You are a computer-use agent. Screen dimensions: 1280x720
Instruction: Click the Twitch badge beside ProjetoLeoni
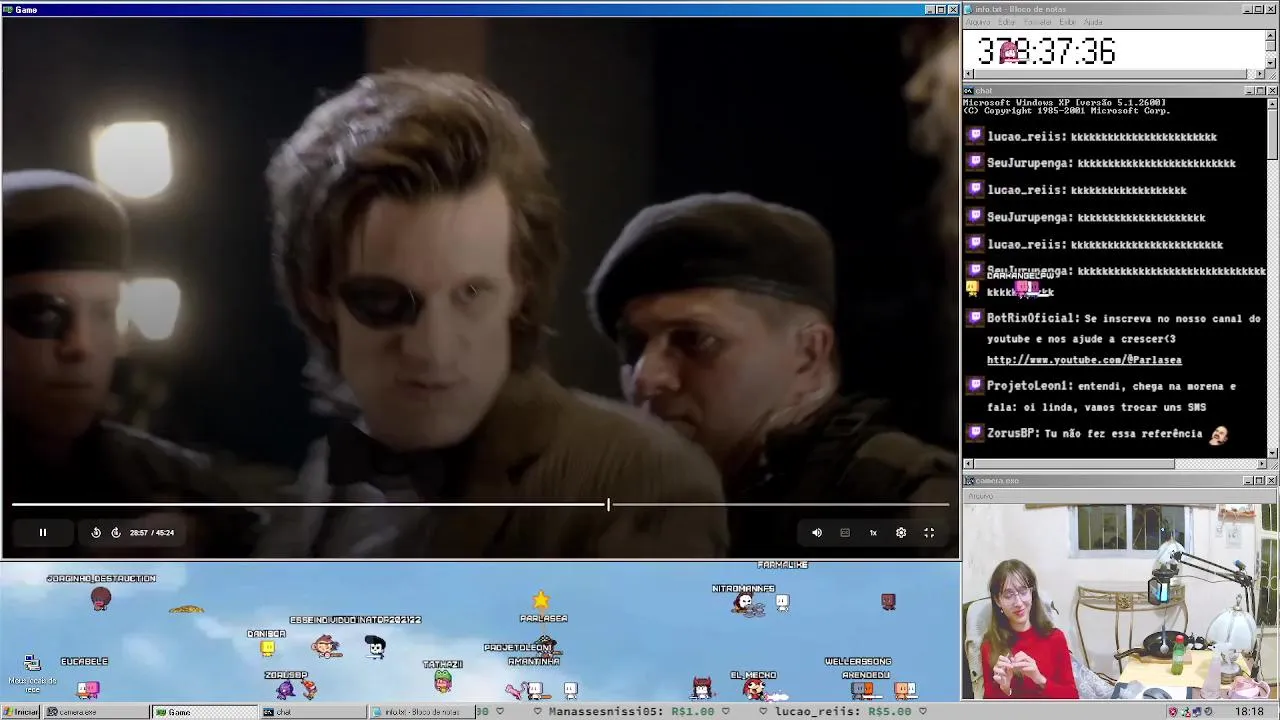[975, 385]
